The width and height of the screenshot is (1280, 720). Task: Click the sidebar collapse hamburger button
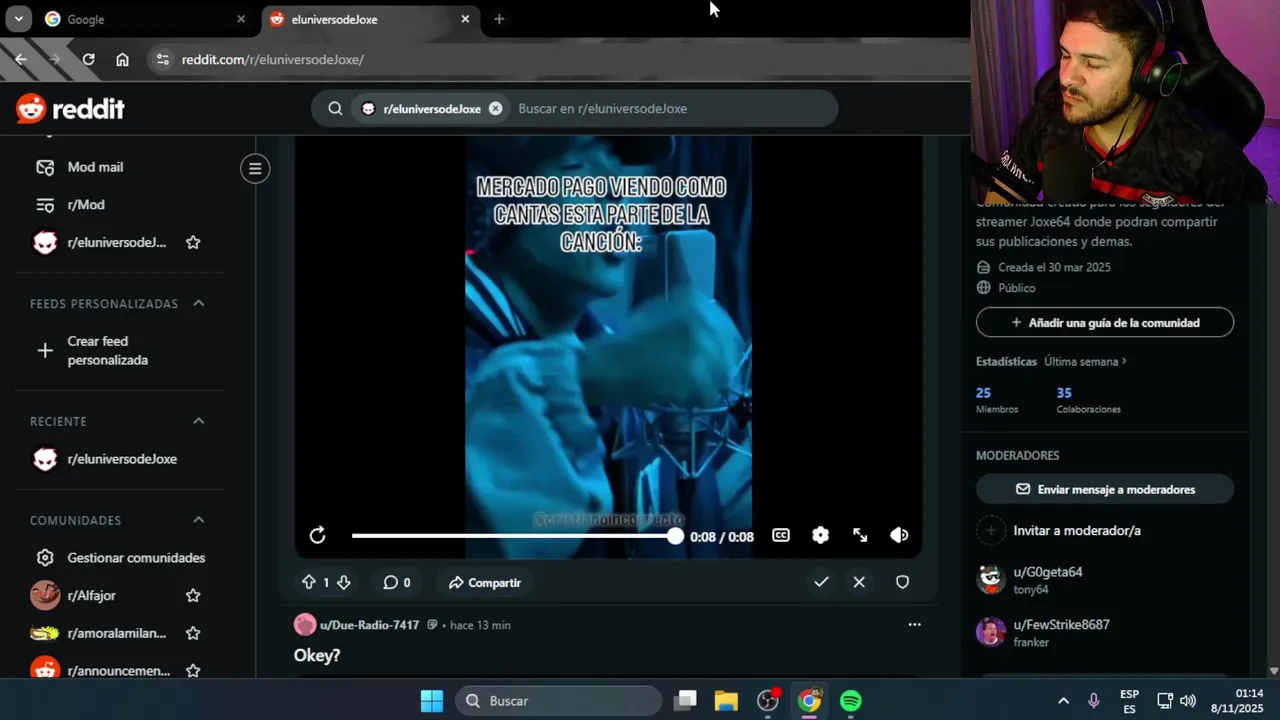tap(255, 169)
